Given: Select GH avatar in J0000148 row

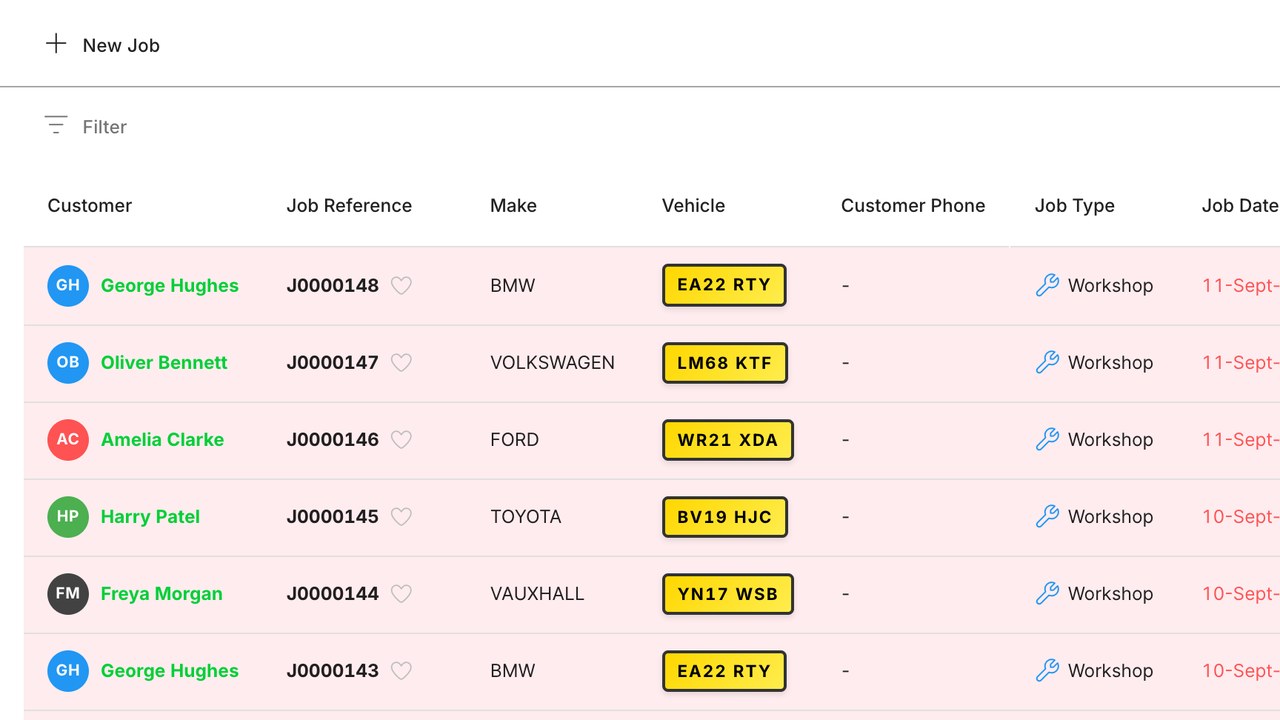Looking at the screenshot, I should 68,285.
